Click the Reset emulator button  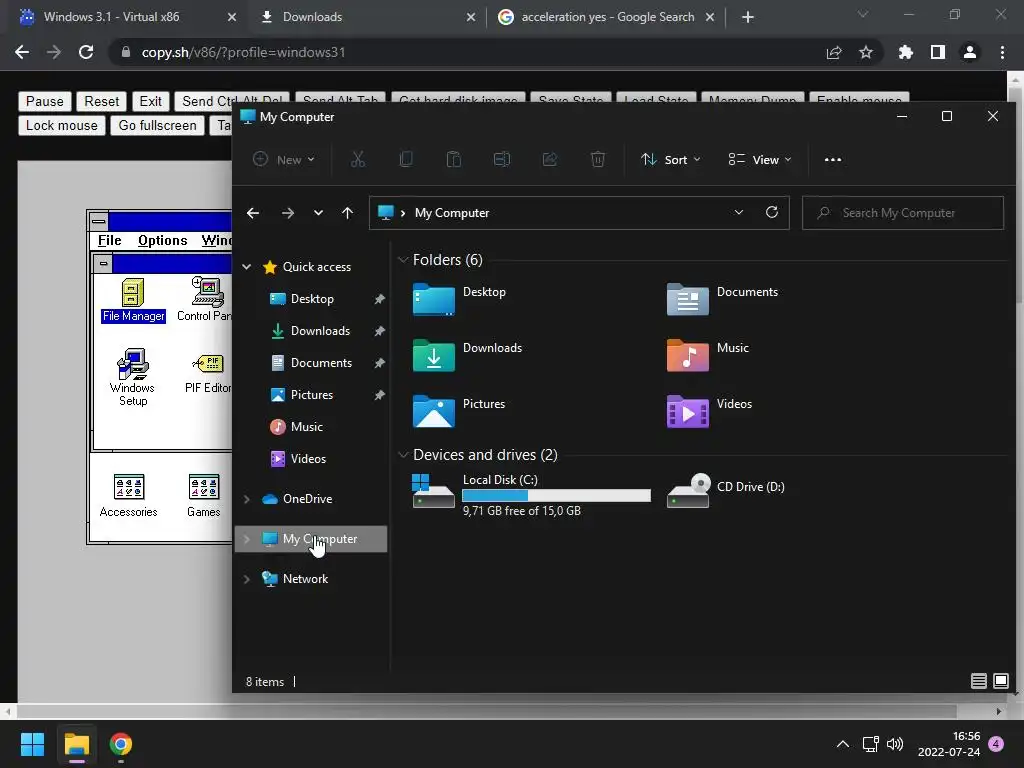(102, 101)
